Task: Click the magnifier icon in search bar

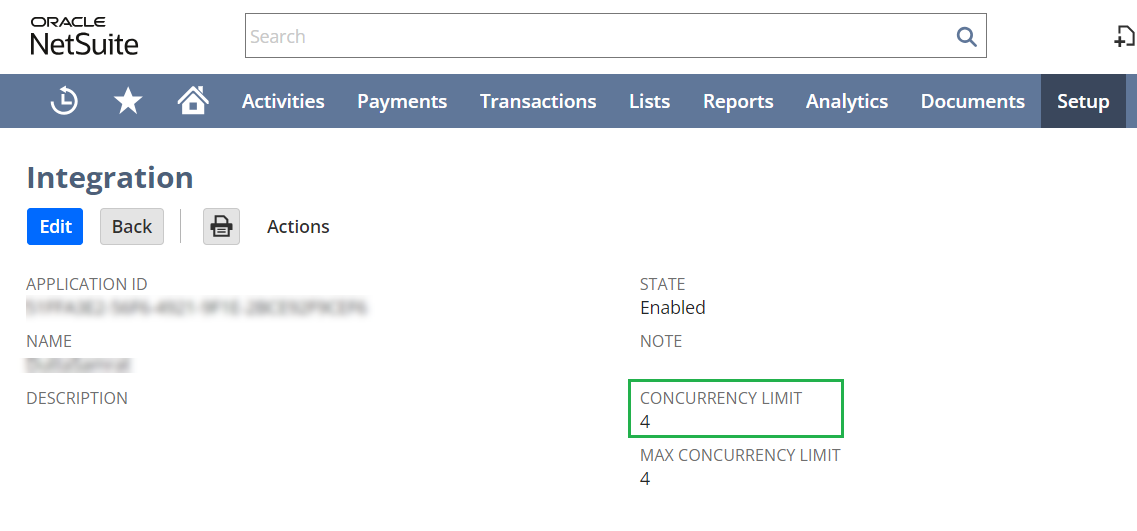Action: [x=965, y=37]
